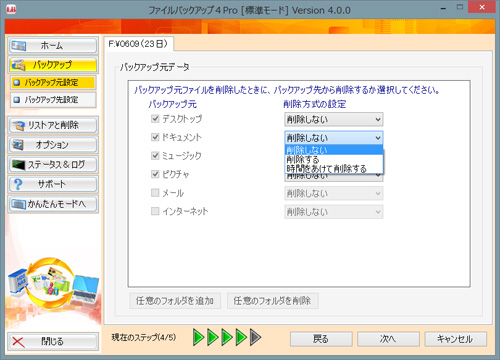The height and width of the screenshot is (360, 500).
Task: Click the monitor icon beside ステータス＆ログ
Action: coord(18,164)
